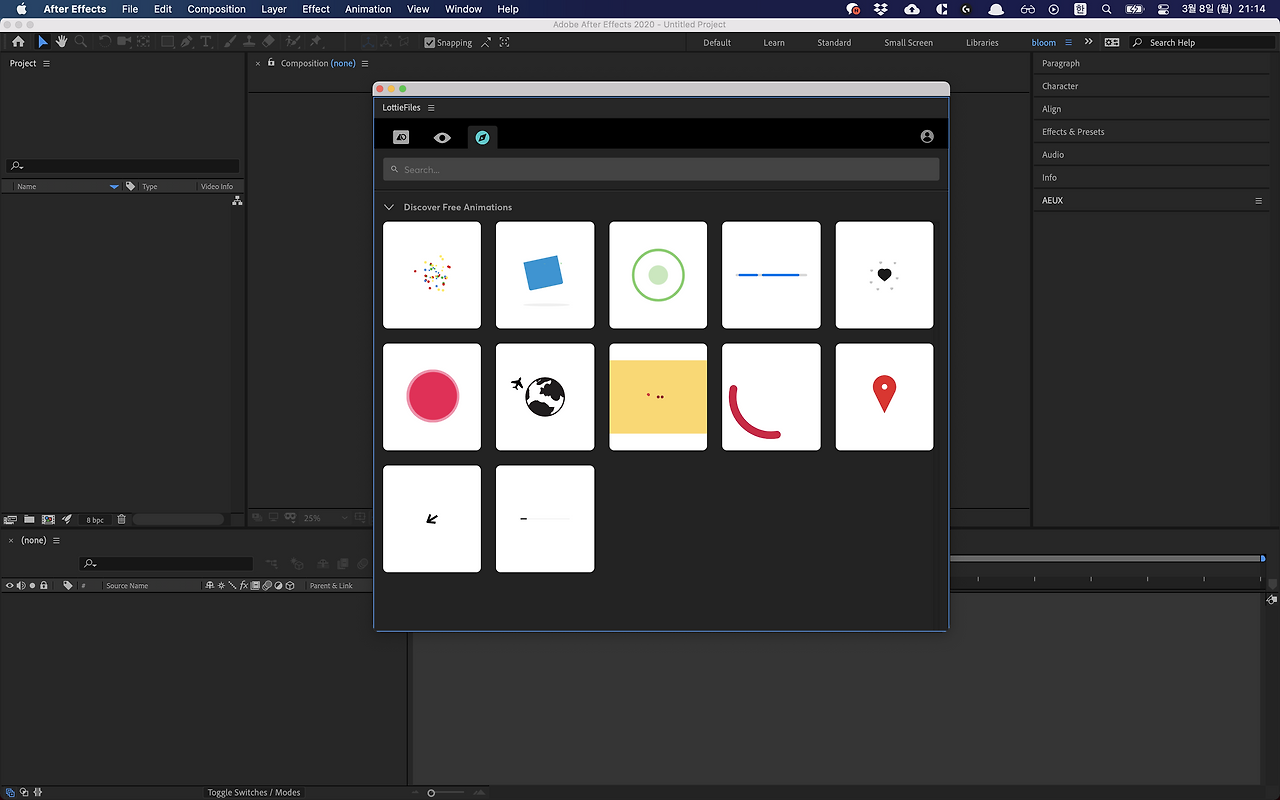Create new folder in Project panel
This screenshot has width=1280, height=800.
pos(29,519)
